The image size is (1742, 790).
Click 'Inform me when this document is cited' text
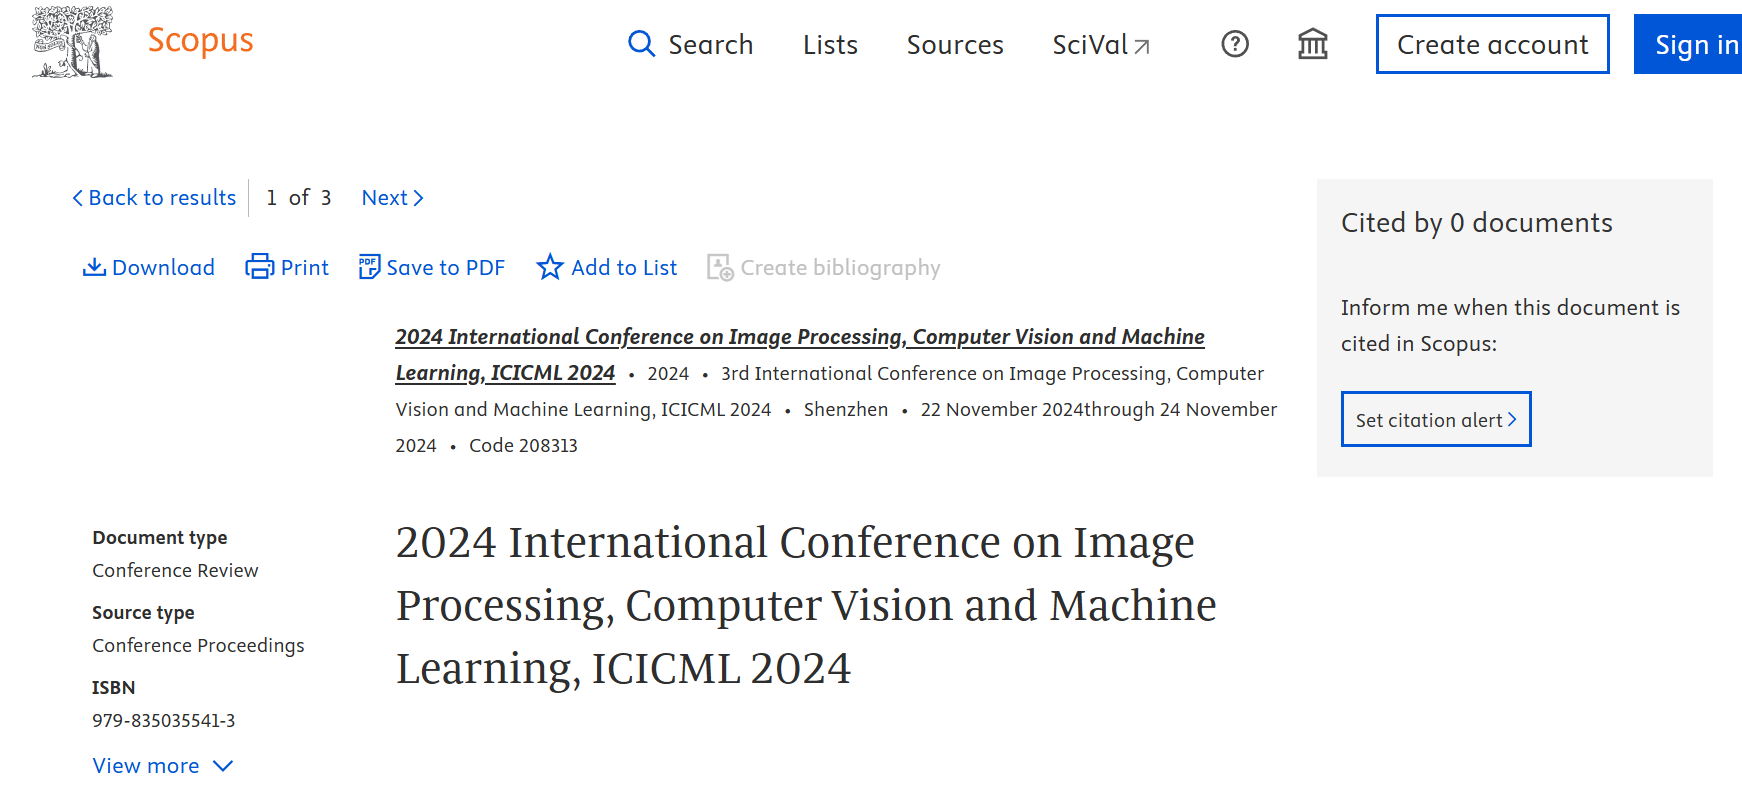pos(1510,325)
